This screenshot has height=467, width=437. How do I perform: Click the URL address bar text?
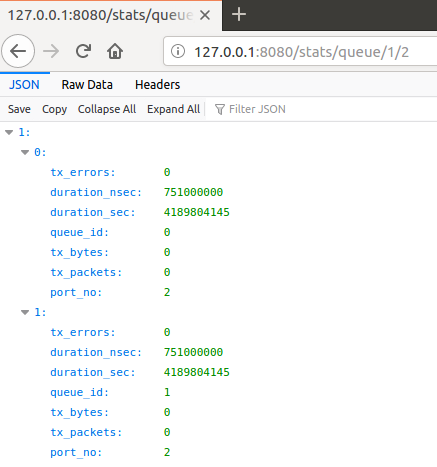click(301, 52)
